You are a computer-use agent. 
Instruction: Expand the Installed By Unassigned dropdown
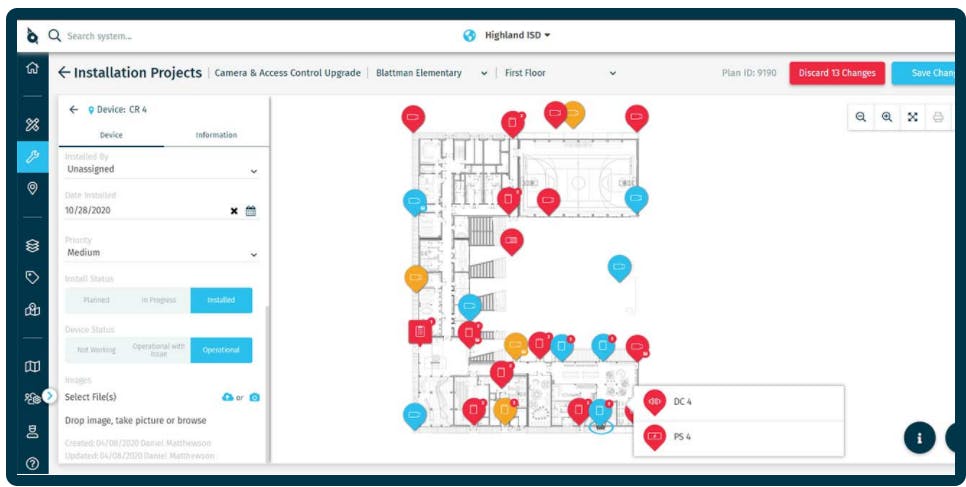tap(161, 170)
